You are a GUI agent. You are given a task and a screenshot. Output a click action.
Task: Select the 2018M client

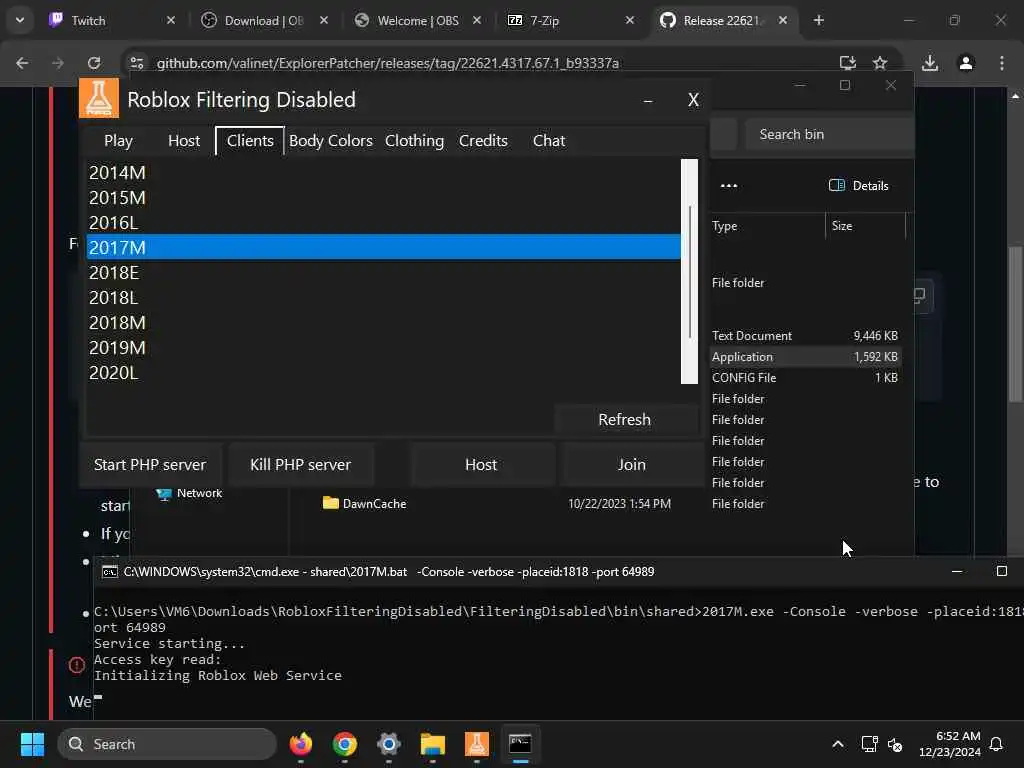(x=383, y=323)
